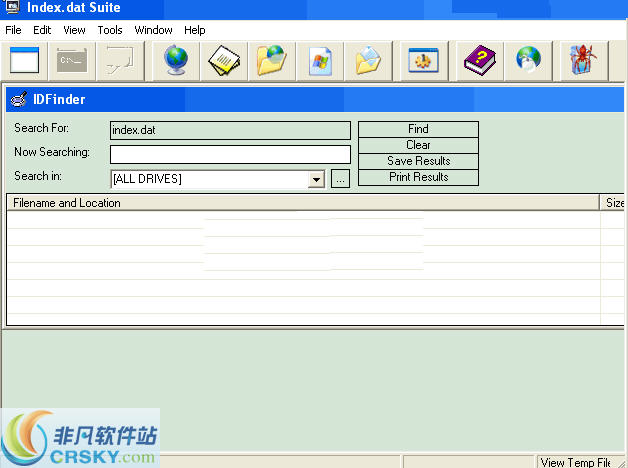Expand the Search in drives dropdown arrow

pyautogui.click(x=316, y=179)
